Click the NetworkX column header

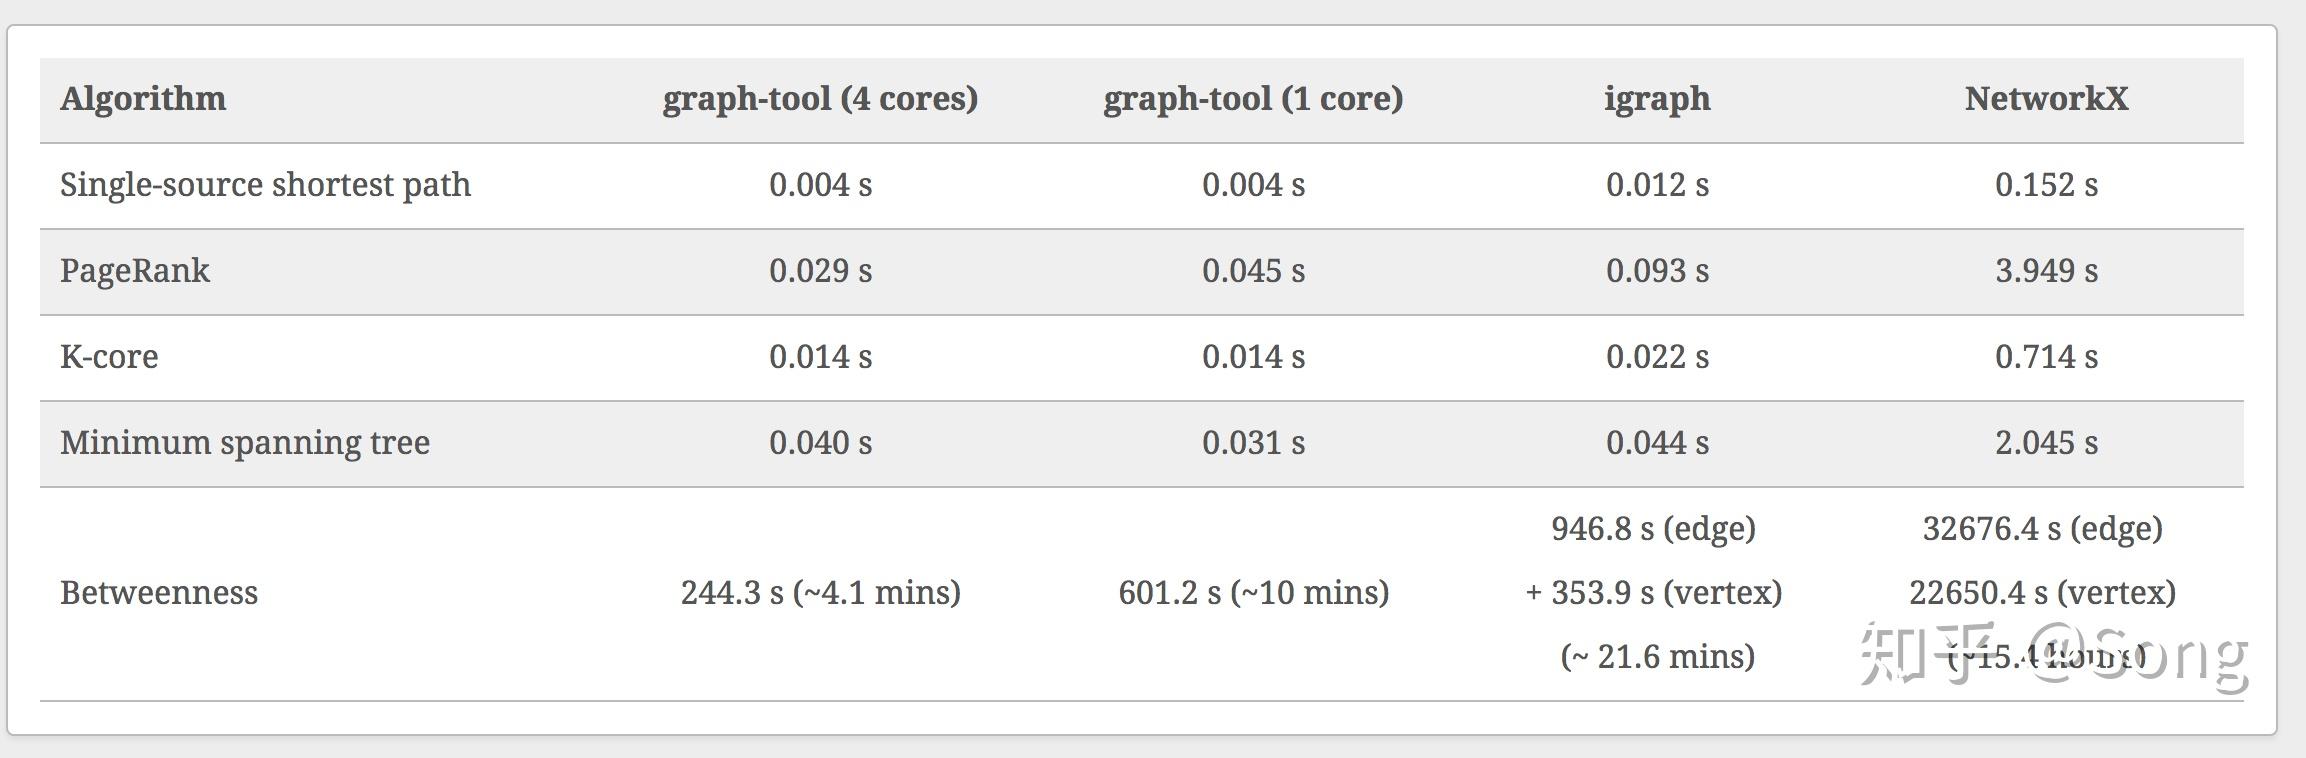(x=2046, y=99)
